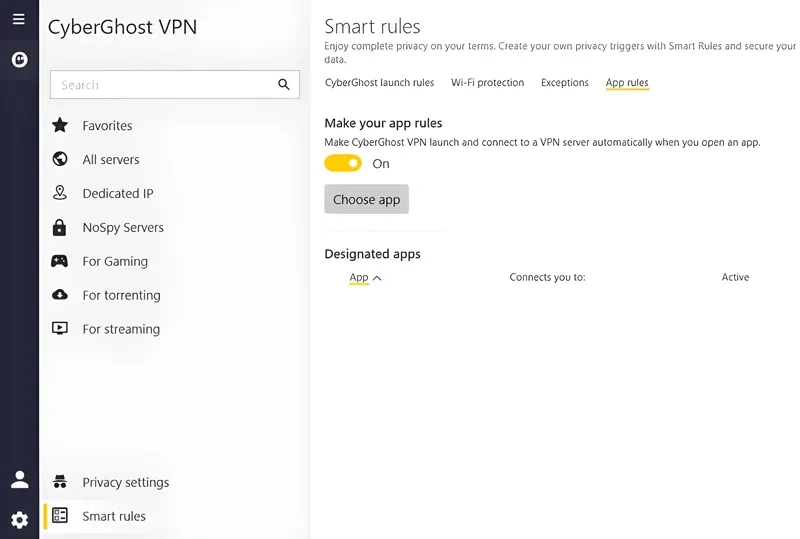
Task: Click the All servers globe icon
Action: 60,159
